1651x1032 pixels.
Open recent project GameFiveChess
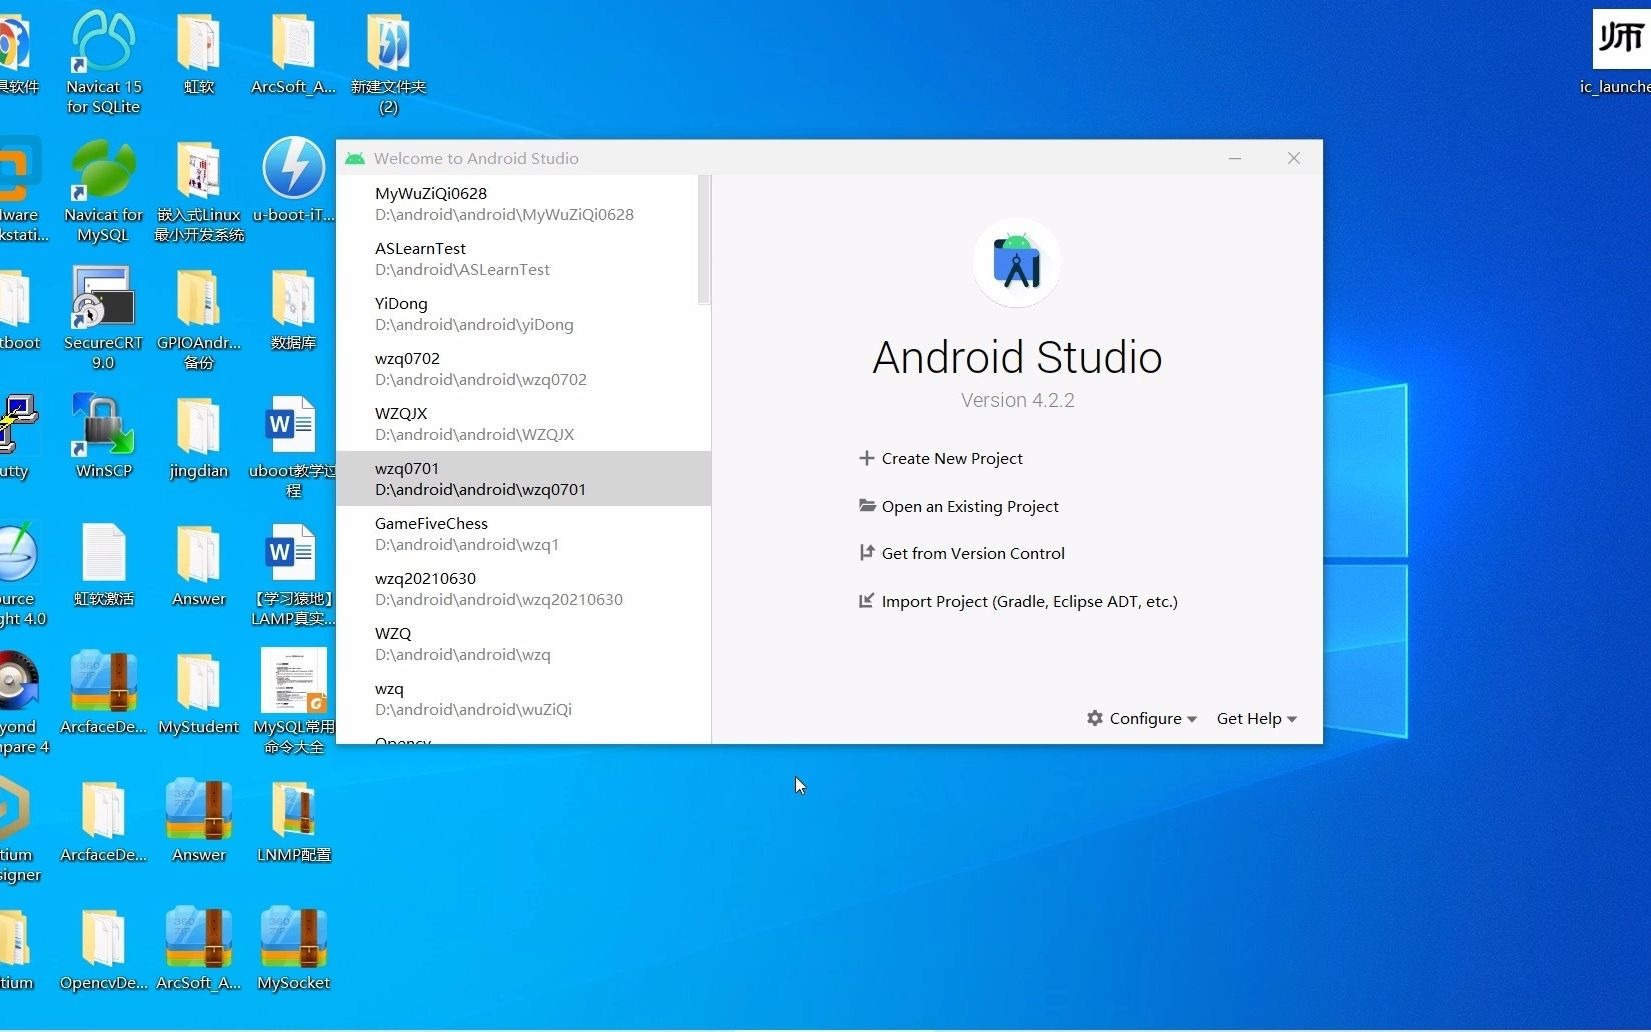[x=524, y=533]
